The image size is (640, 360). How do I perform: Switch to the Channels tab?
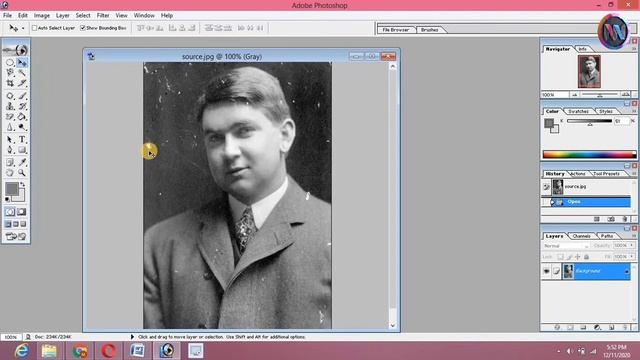(x=582, y=236)
